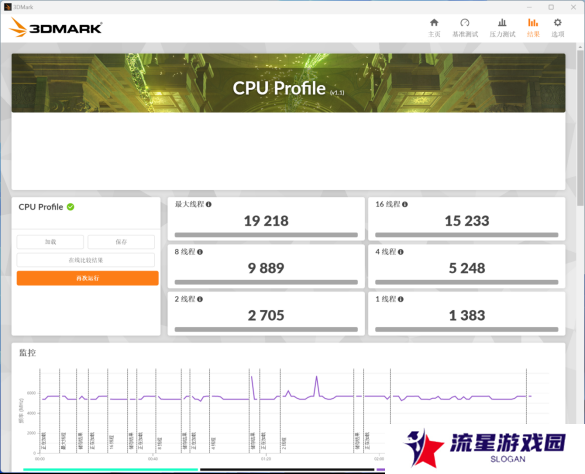Click the max threads score 19 218
This screenshot has height=474, width=585.
coord(266,221)
